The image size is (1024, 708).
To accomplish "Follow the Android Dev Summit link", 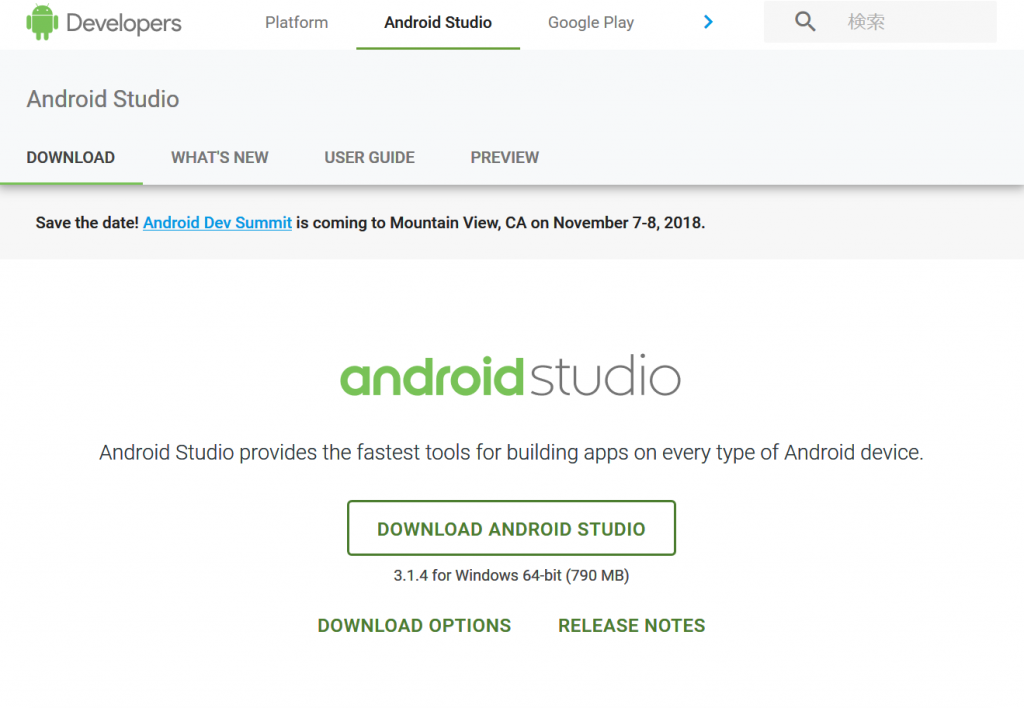I will click(x=217, y=223).
